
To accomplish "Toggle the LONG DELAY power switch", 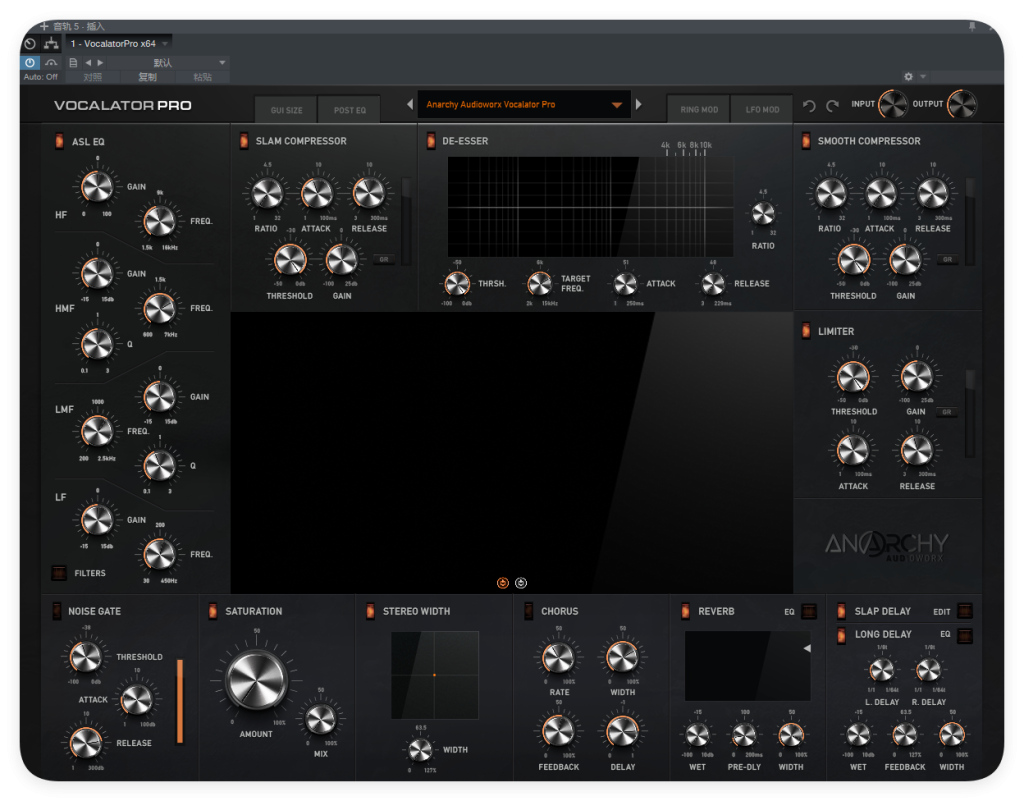I will click(841, 634).
